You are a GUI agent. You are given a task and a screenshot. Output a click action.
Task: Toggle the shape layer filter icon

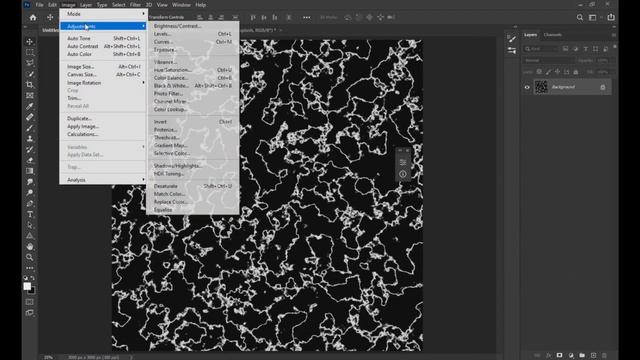tap(596, 49)
